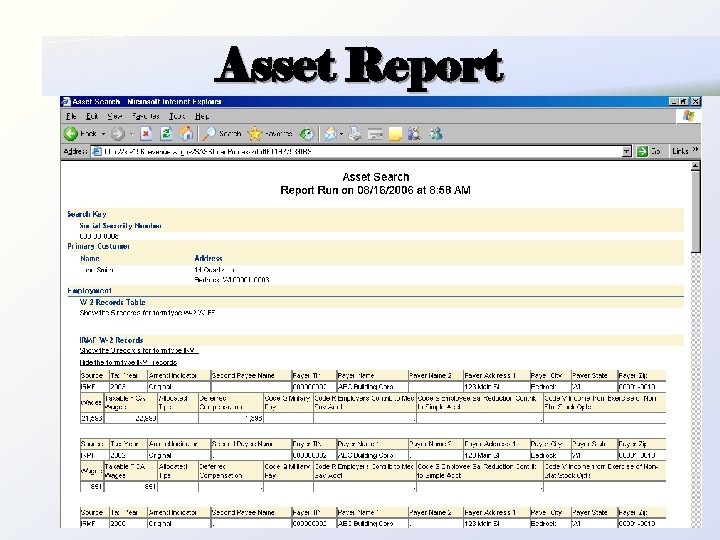720x540 pixels.
Task: Click the page icon in Address bar
Action: 96,151
